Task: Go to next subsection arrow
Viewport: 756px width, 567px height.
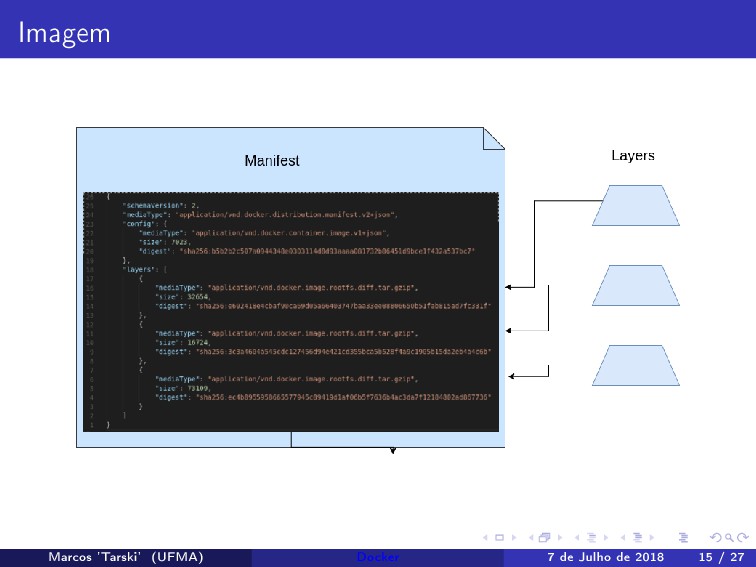Action: coord(606,537)
